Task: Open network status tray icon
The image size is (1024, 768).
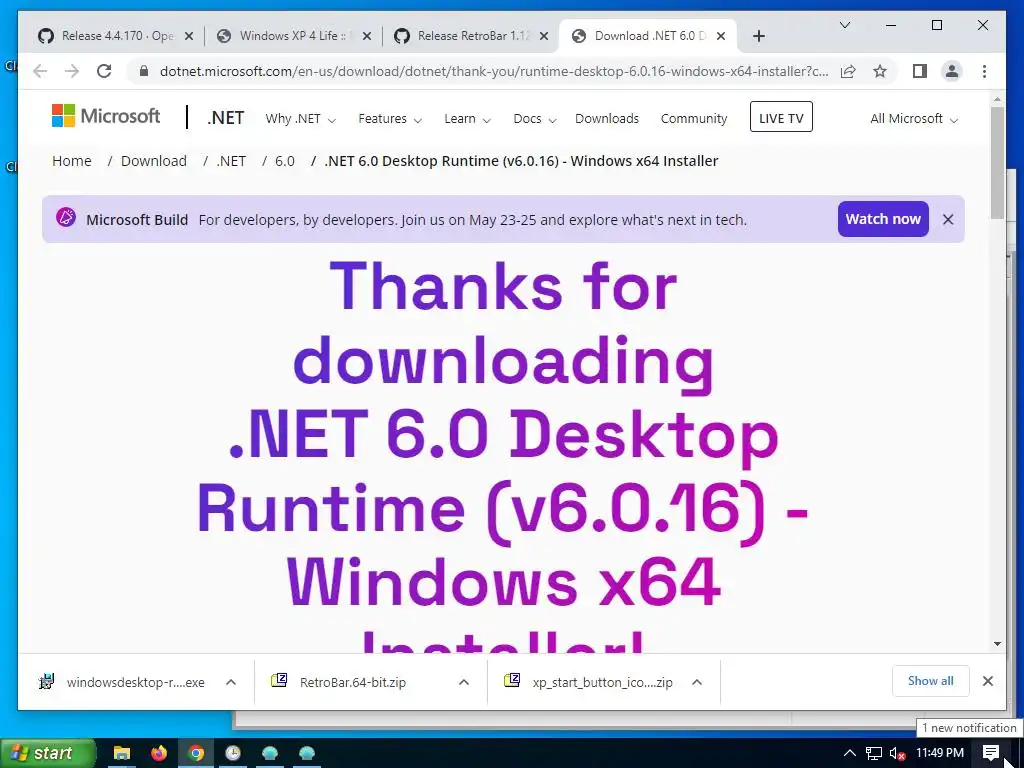Action: 873,753
